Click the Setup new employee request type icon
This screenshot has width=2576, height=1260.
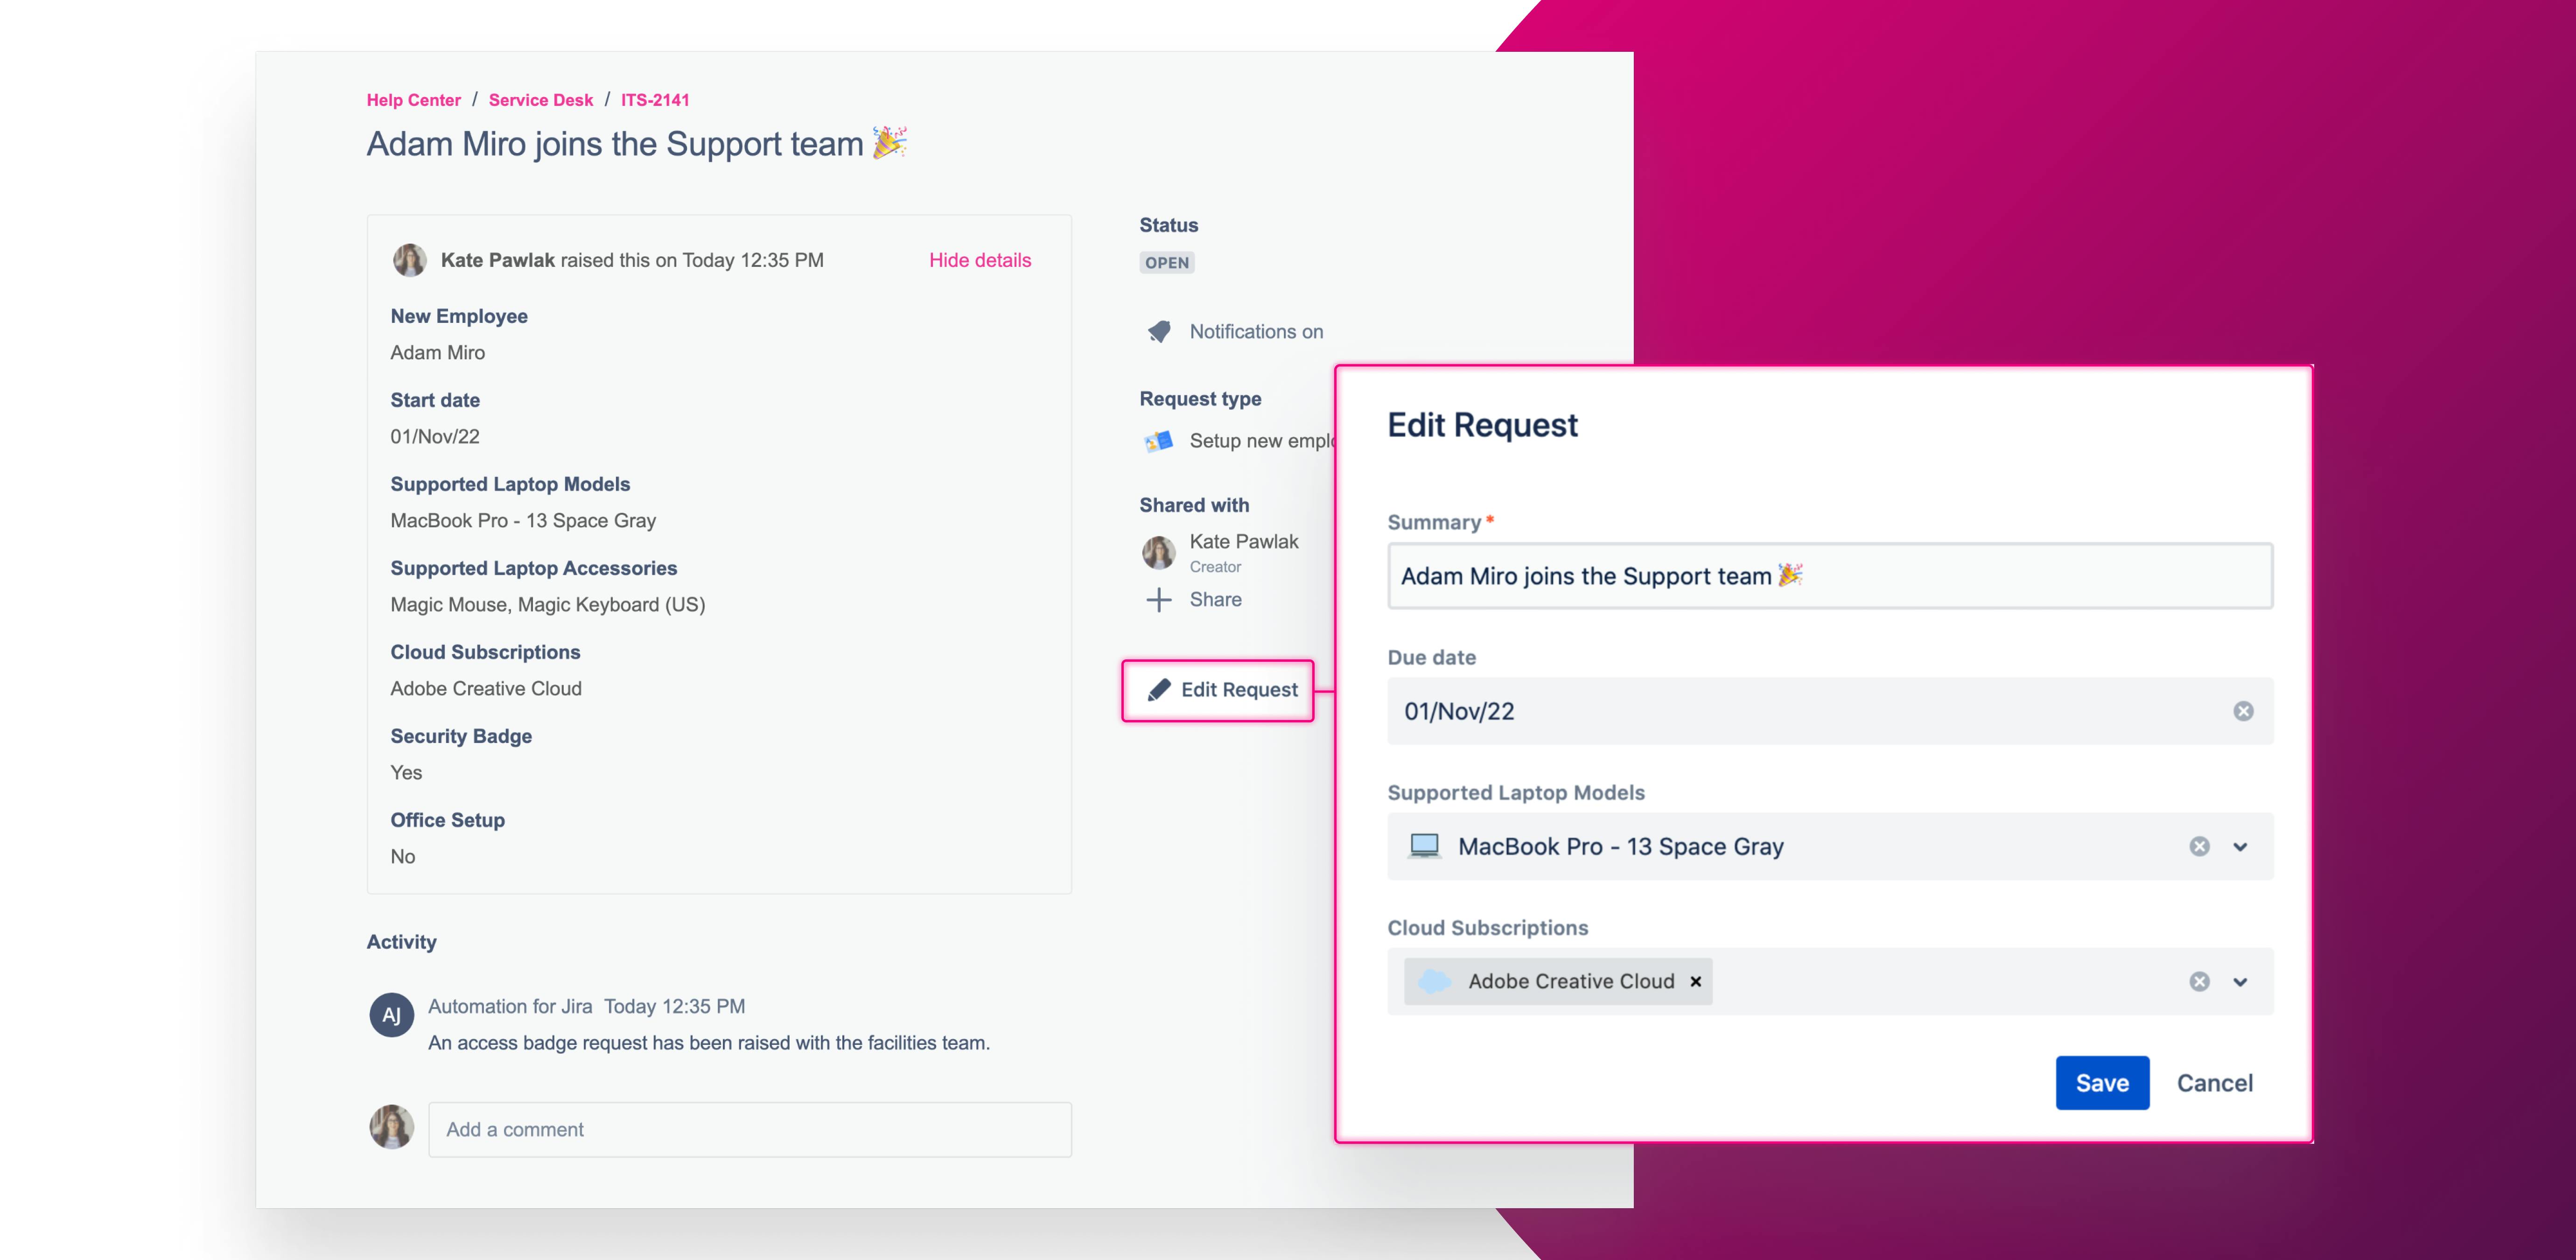click(1159, 441)
